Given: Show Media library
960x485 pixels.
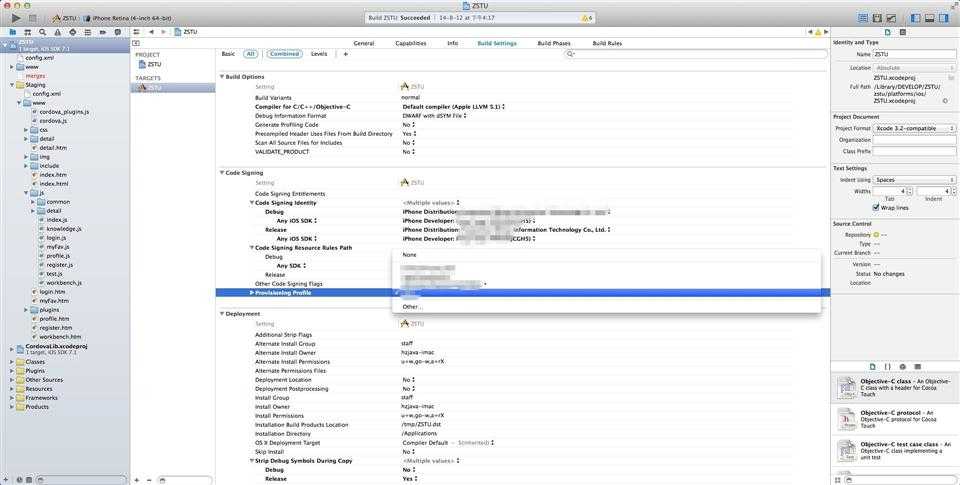Looking at the screenshot, I should pos(917,366).
